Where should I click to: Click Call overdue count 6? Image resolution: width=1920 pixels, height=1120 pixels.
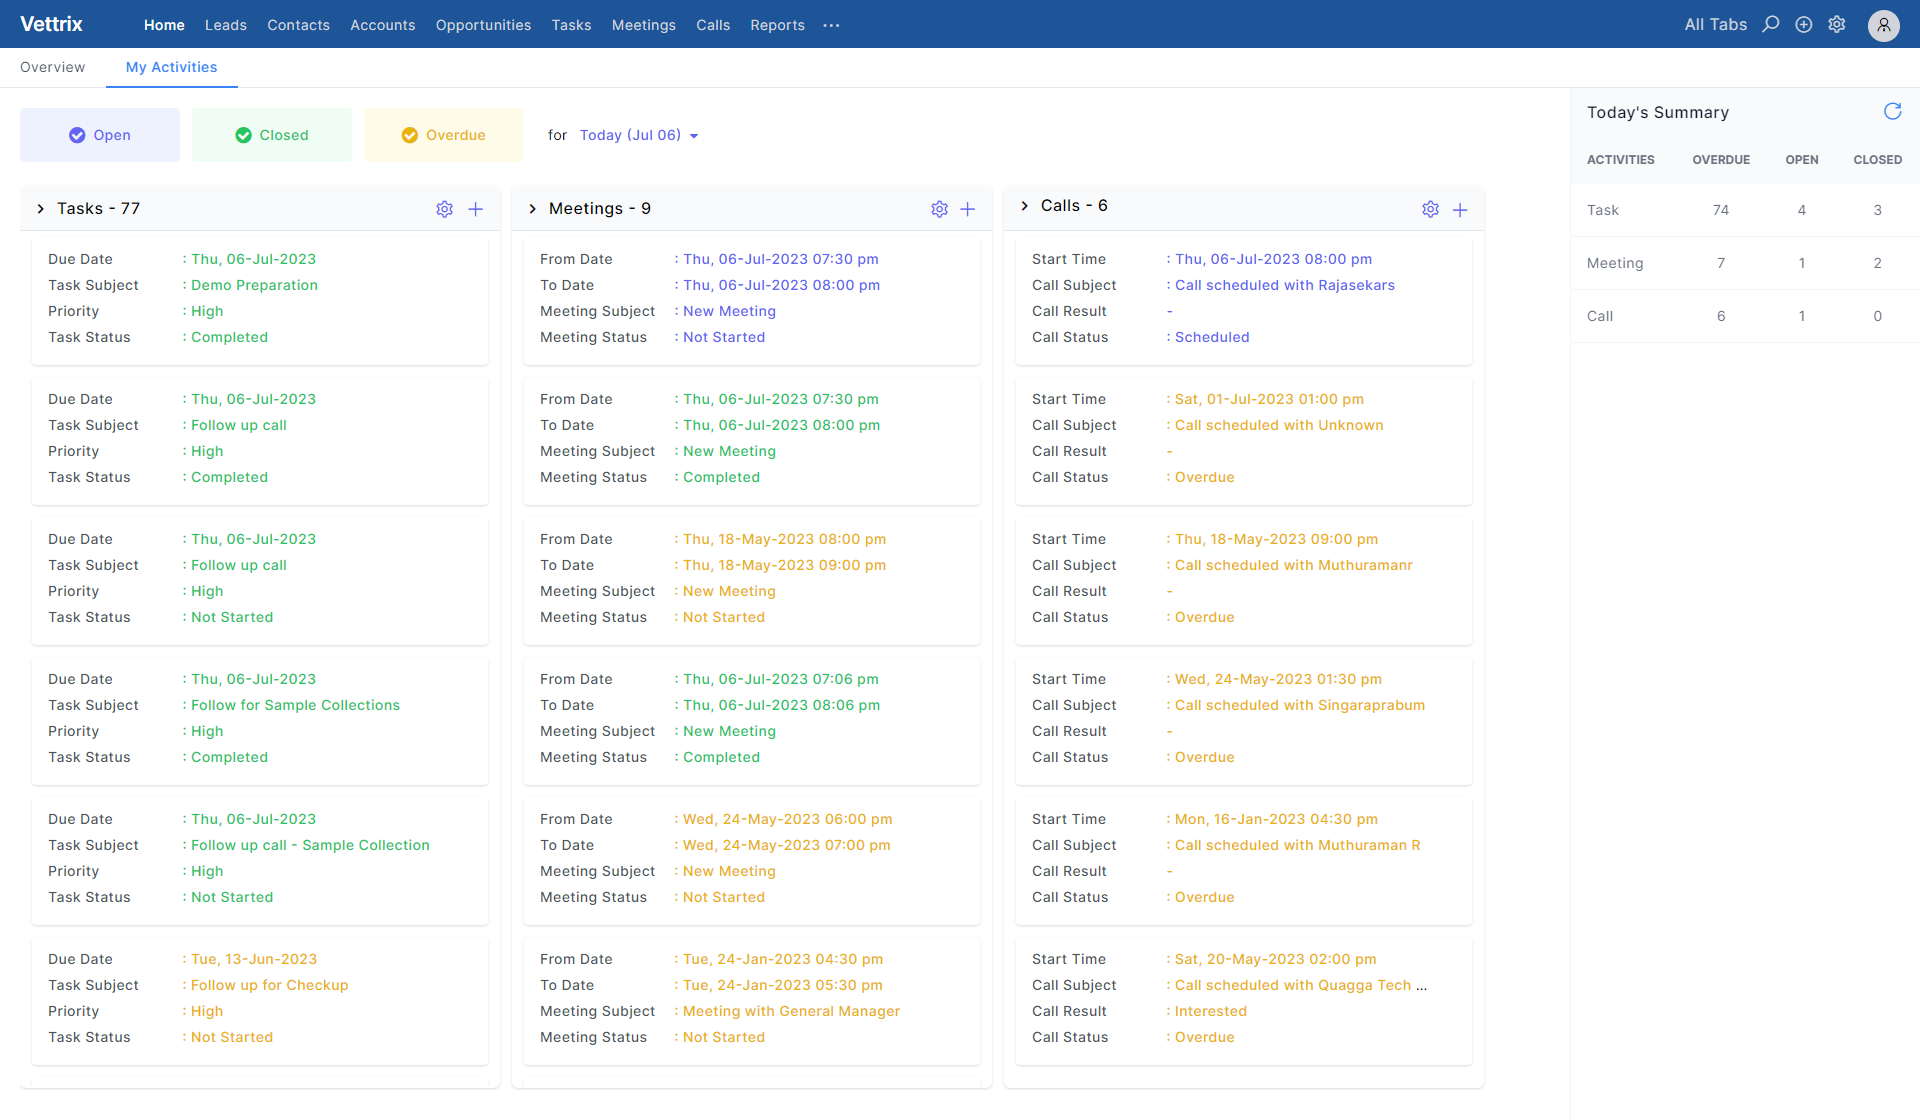1720,316
